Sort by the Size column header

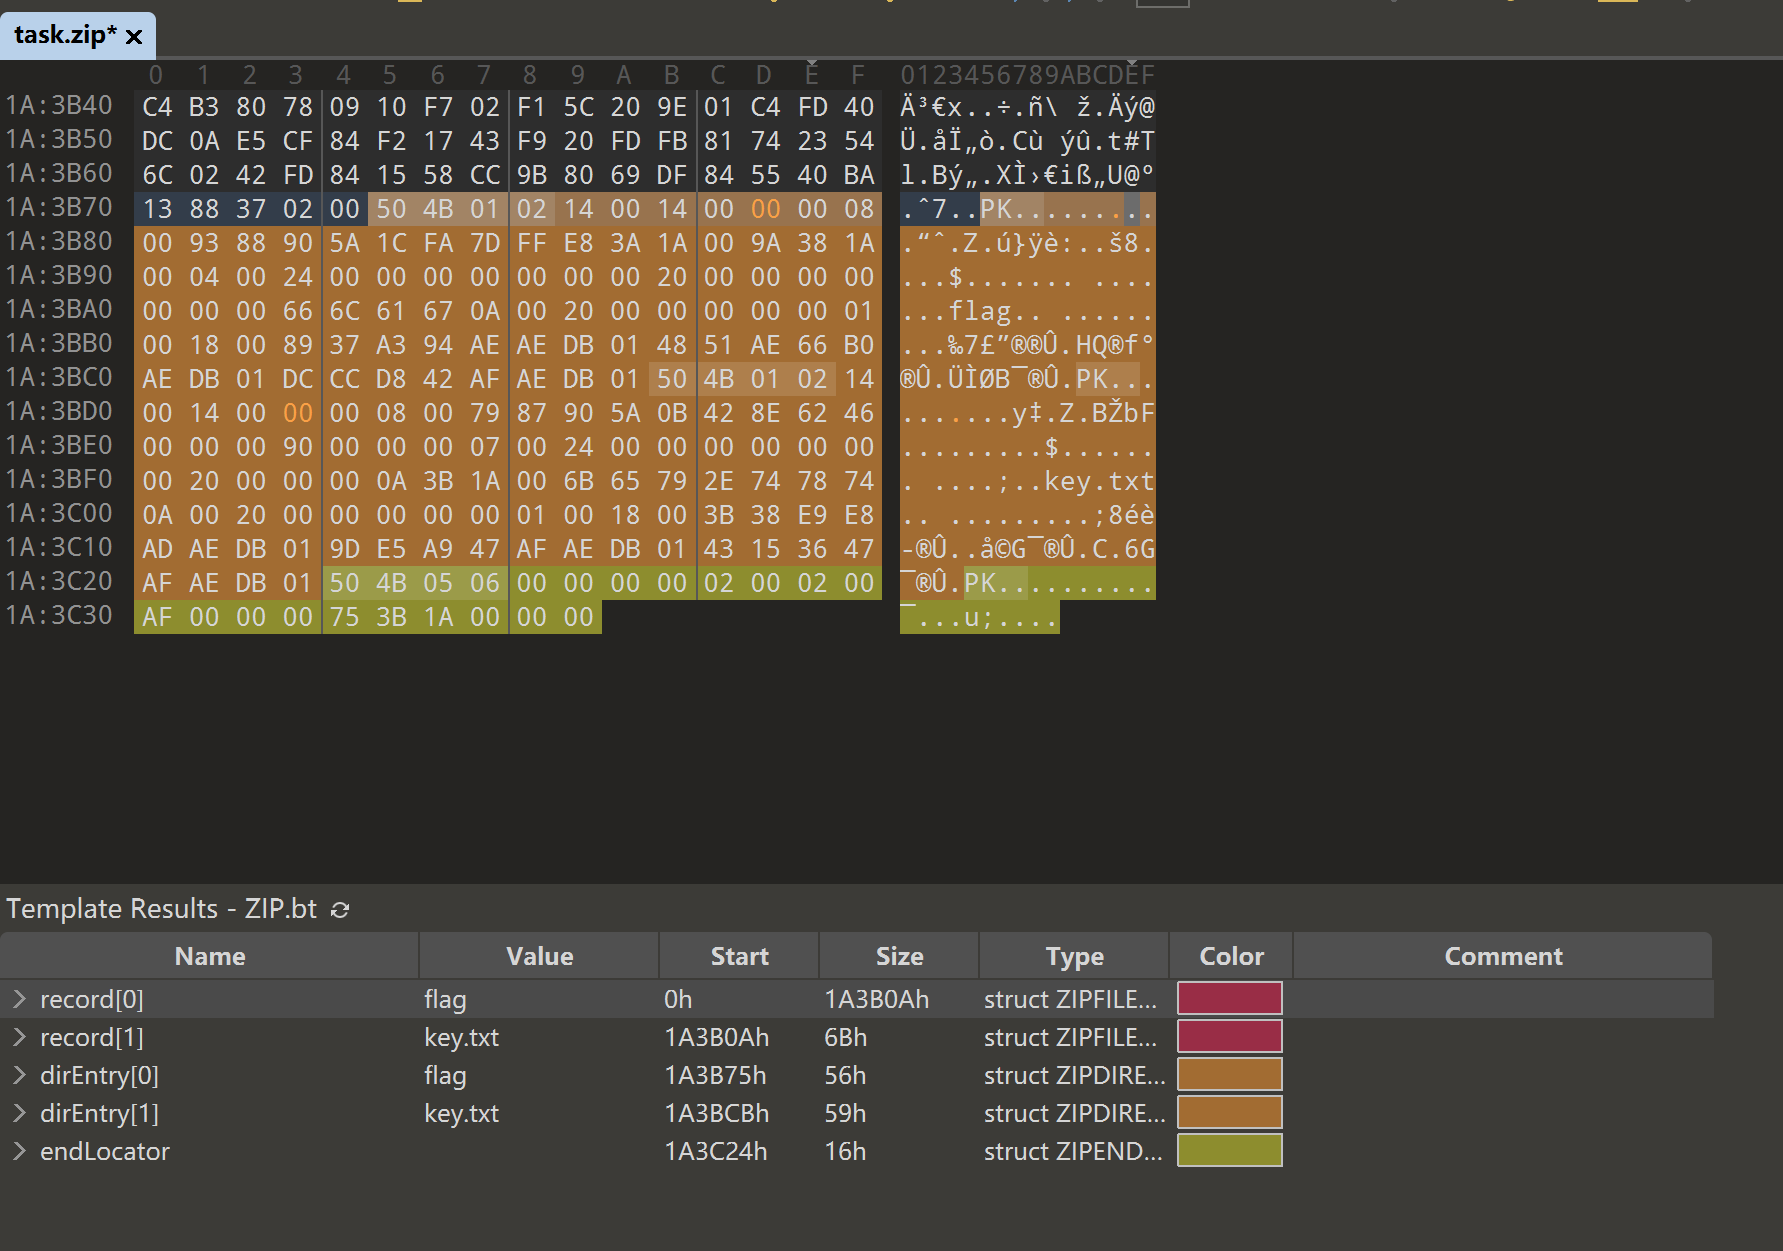click(899, 956)
